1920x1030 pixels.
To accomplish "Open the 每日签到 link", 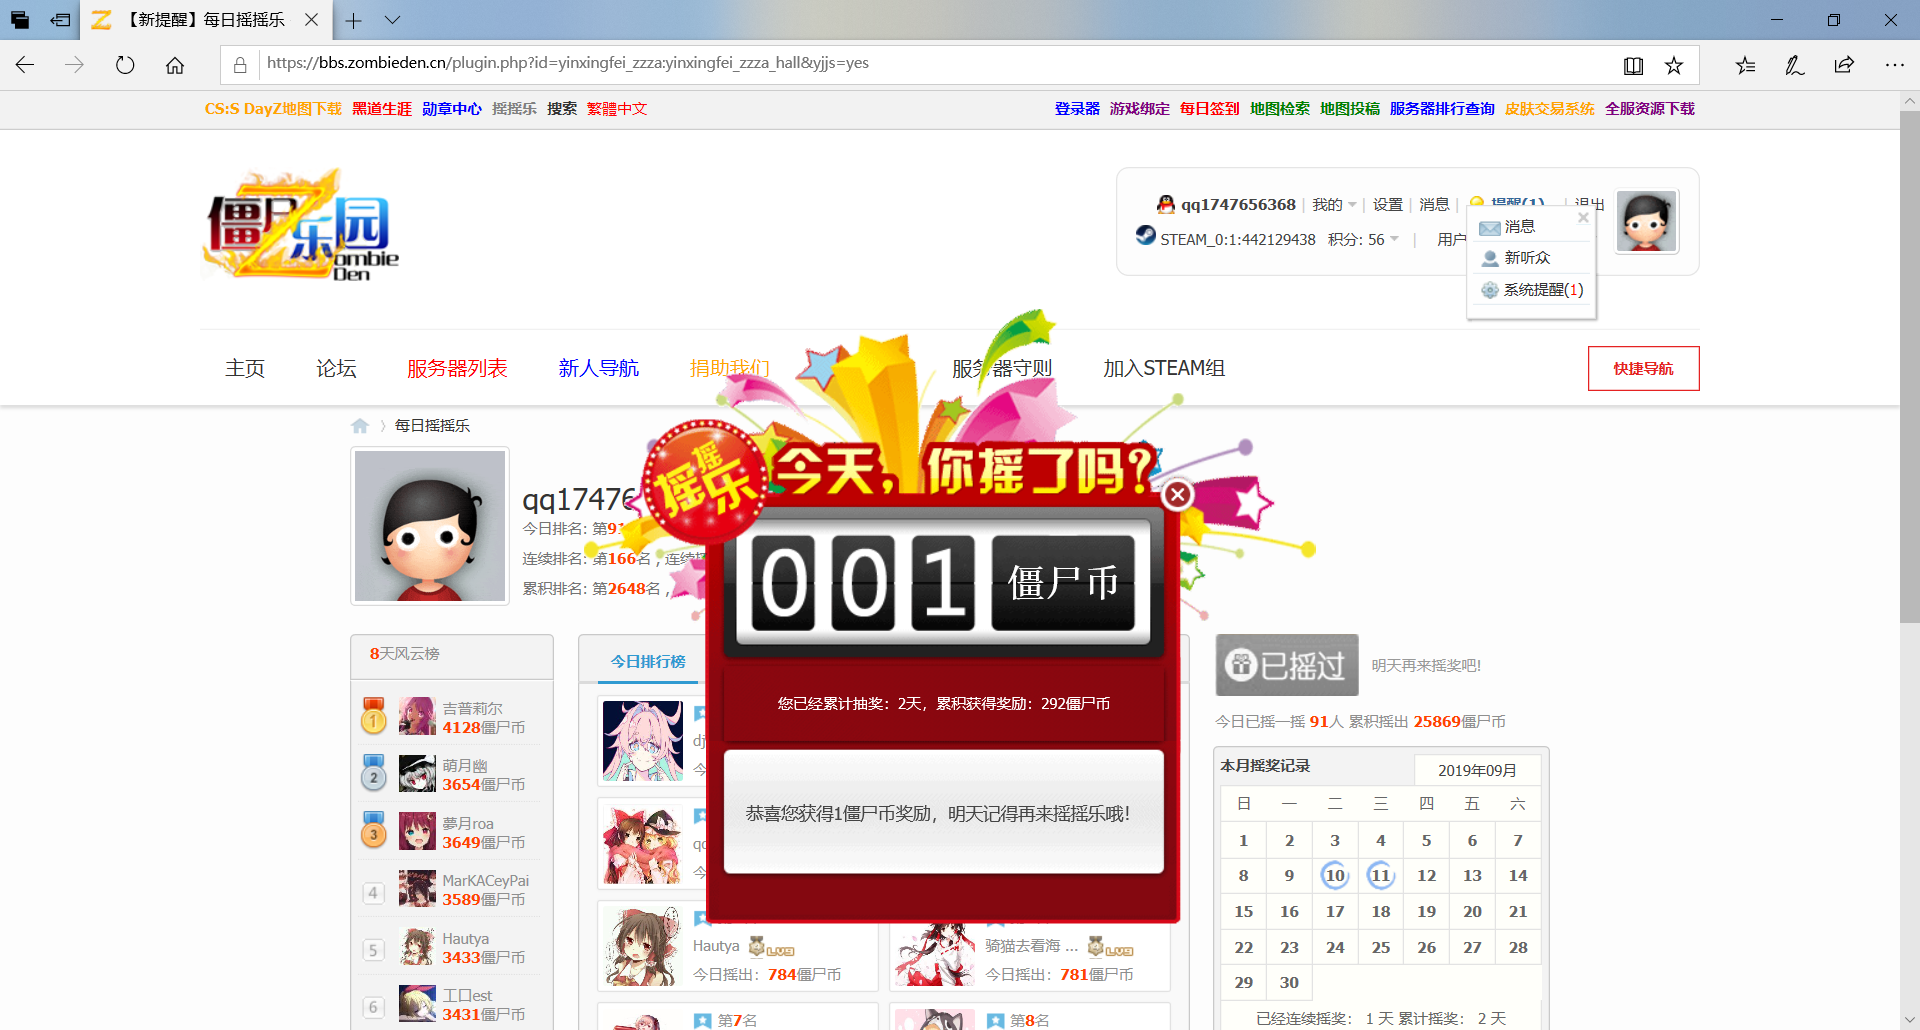I will [1208, 108].
